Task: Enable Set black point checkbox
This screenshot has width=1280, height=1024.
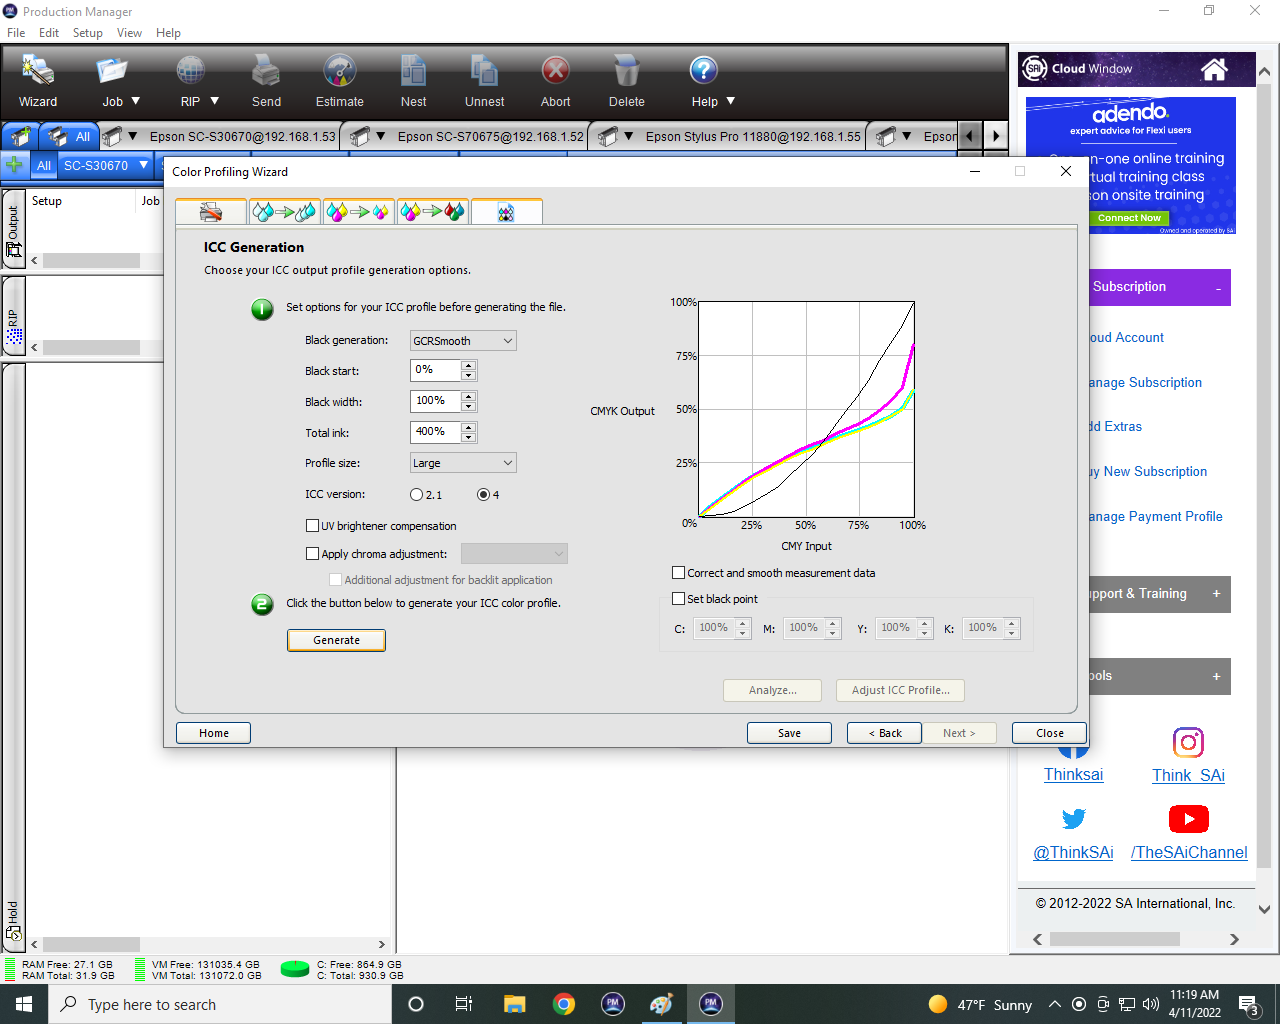Action: tap(679, 599)
